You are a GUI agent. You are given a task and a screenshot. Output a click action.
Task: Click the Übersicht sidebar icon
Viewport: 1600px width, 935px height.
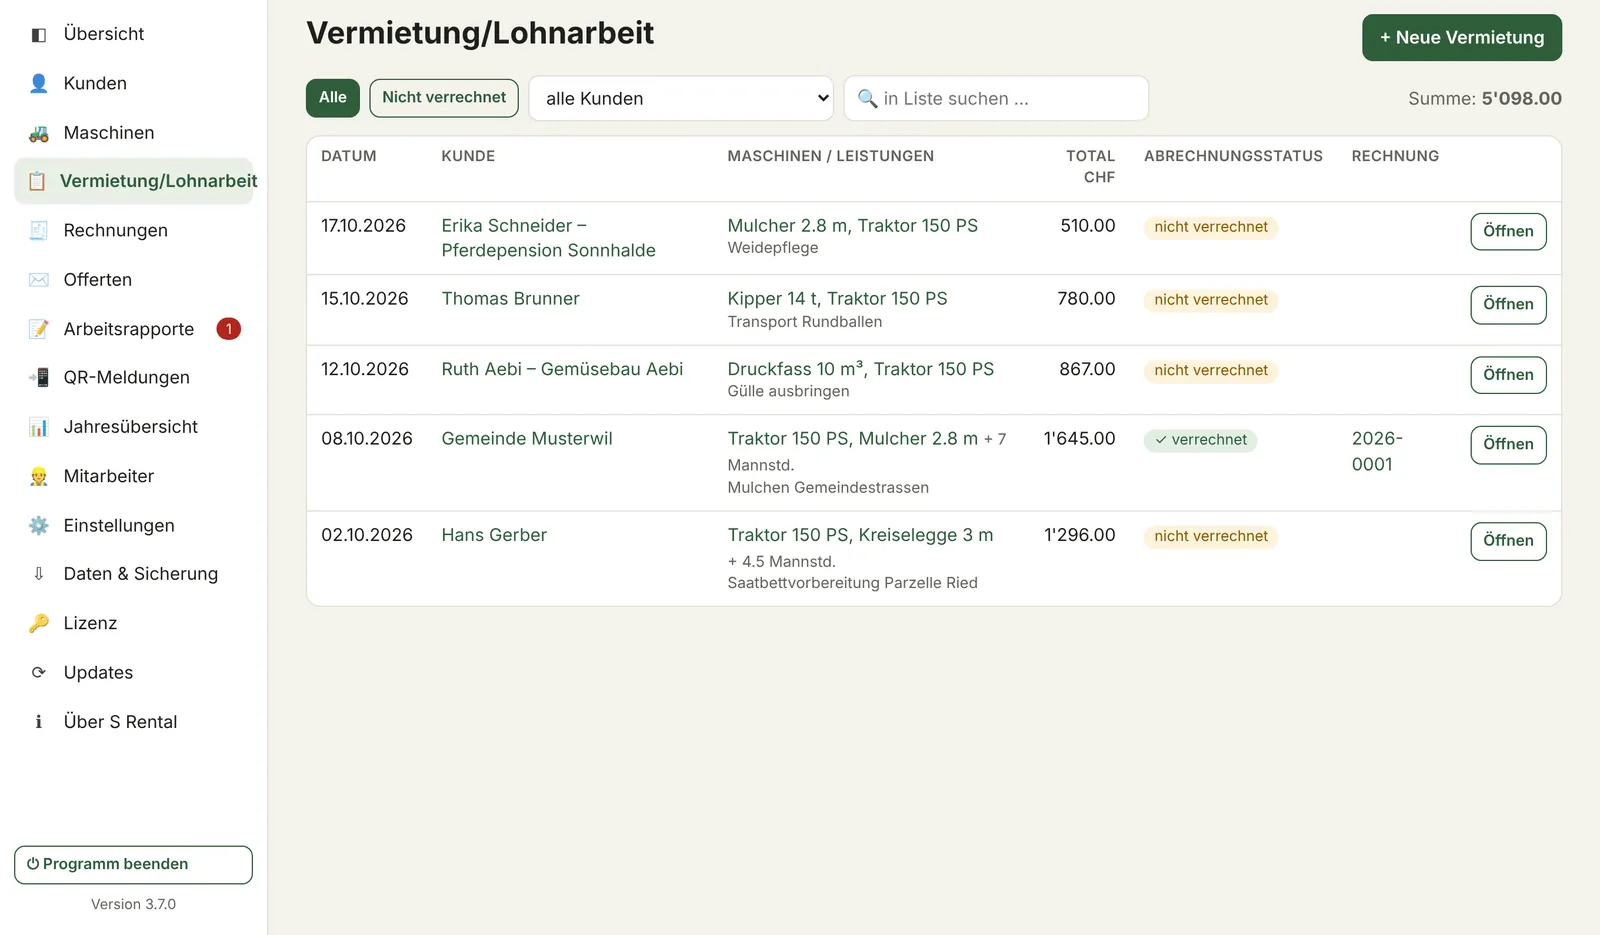pyautogui.click(x=39, y=35)
